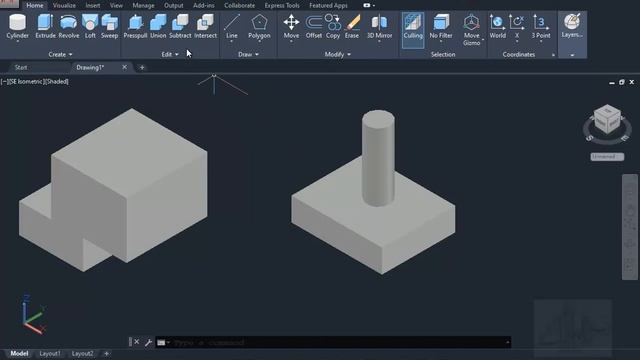The image size is (640, 360).
Task: Switch to the Layout1 tab
Action: [x=50, y=353]
